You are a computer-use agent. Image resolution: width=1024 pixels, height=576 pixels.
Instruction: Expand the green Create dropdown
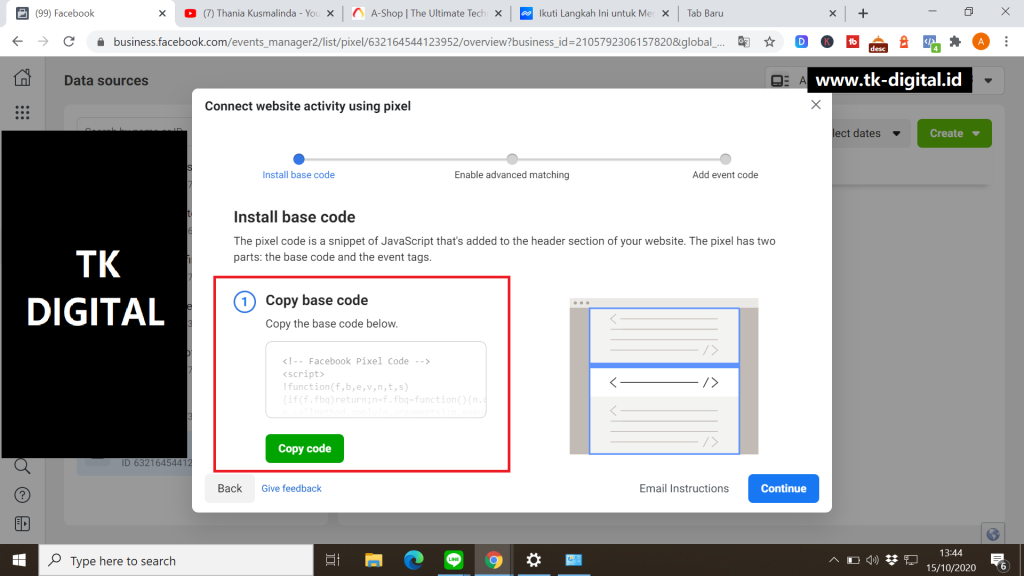click(953, 133)
